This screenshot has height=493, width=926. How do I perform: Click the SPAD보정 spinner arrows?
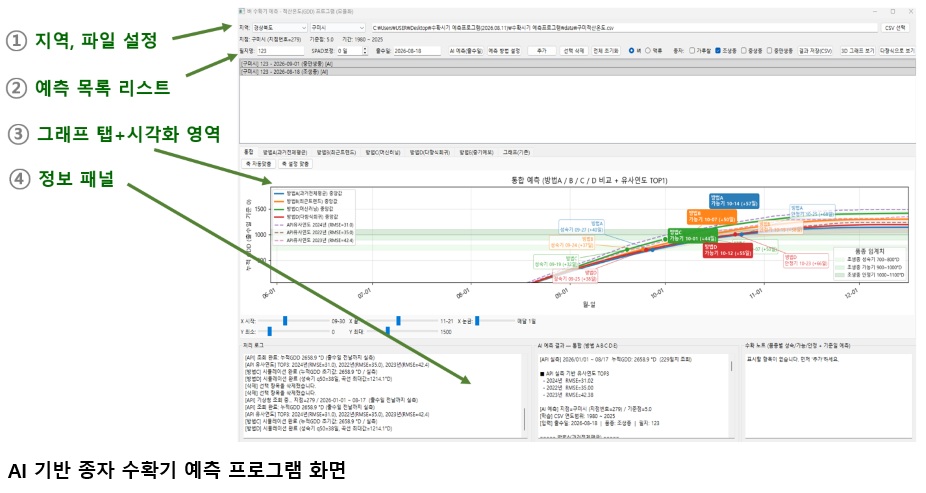[x=364, y=51]
